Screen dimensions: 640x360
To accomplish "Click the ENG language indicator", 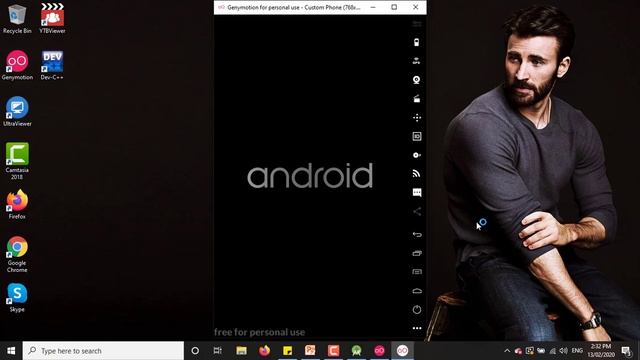I will [x=577, y=351].
